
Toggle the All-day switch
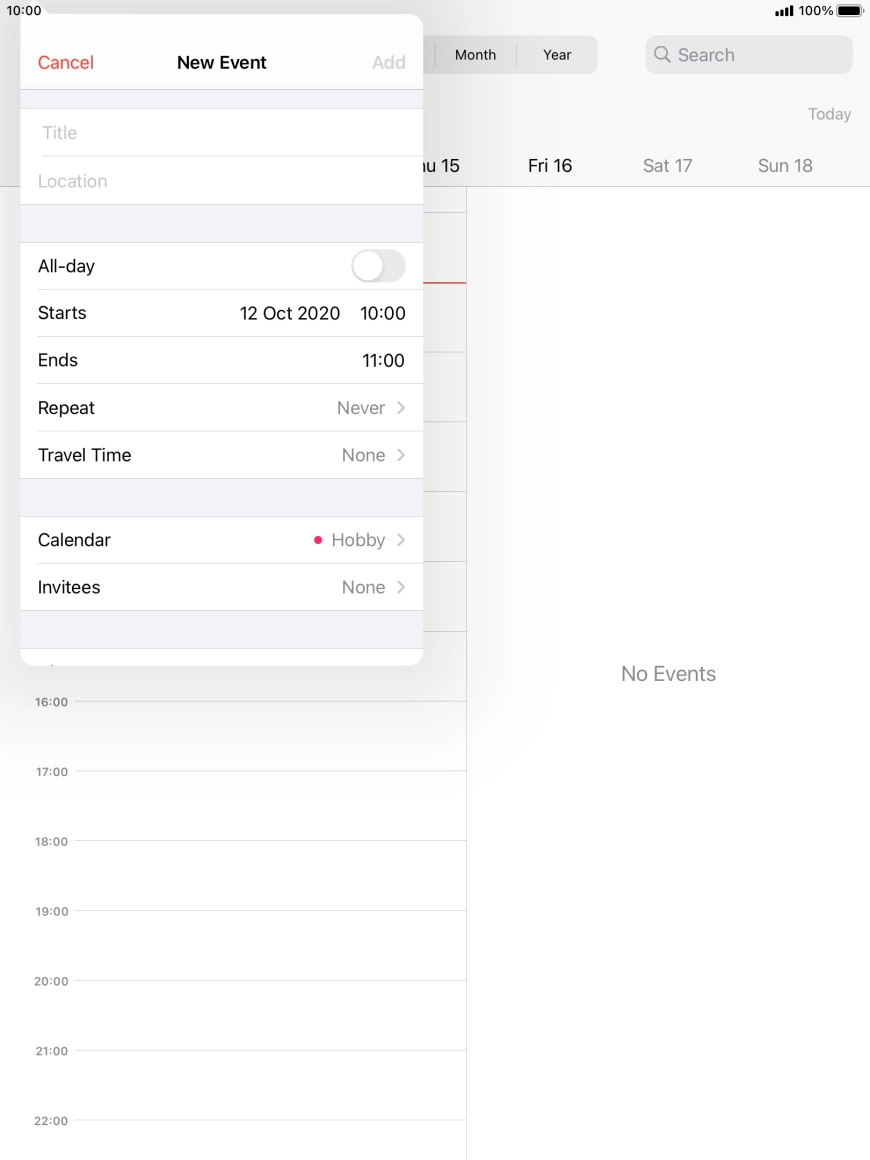(378, 266)
